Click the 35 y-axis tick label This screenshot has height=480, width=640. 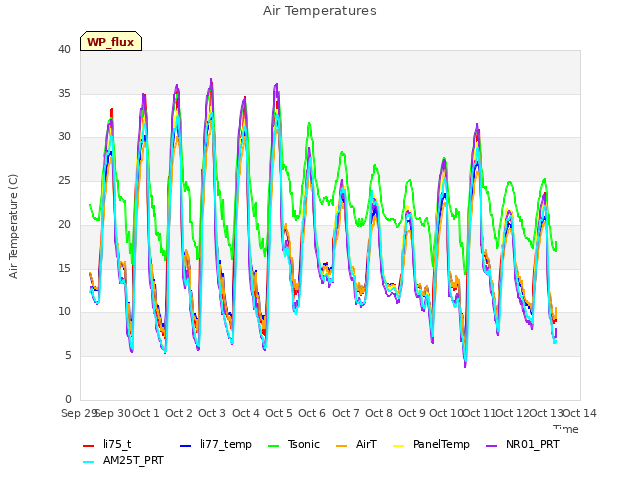[x=64, y=93]
